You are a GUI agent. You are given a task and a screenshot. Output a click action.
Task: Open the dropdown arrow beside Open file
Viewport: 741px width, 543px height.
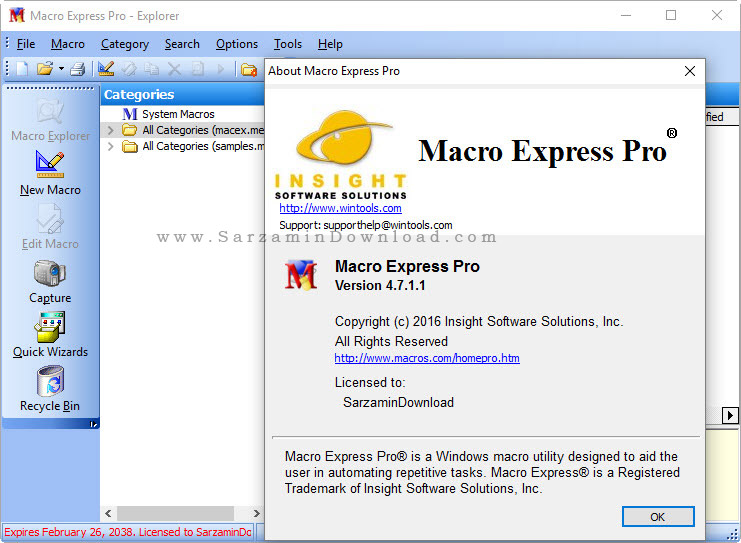point(61,69)
